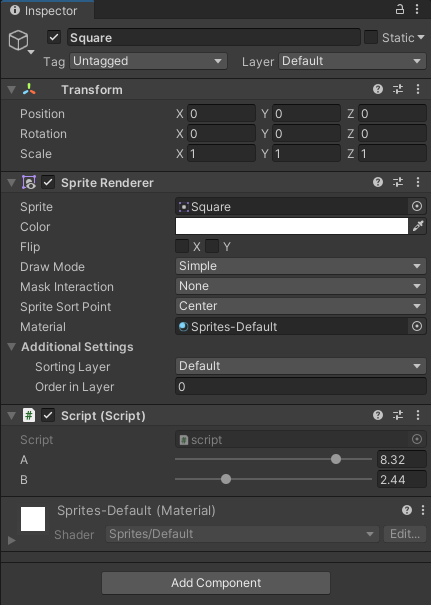Open Transform component help reference
431x605 pixels.
pos(378,90)
